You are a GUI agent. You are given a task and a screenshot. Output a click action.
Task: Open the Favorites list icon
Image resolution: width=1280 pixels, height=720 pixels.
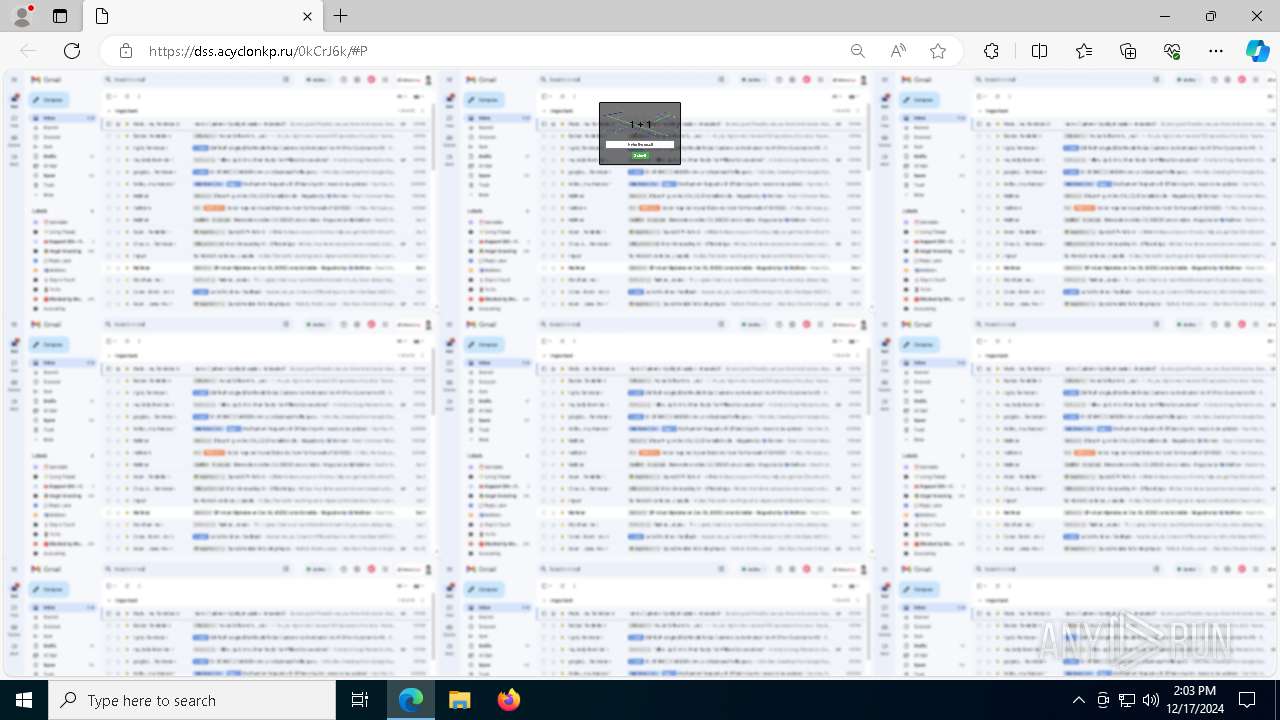1084,51
